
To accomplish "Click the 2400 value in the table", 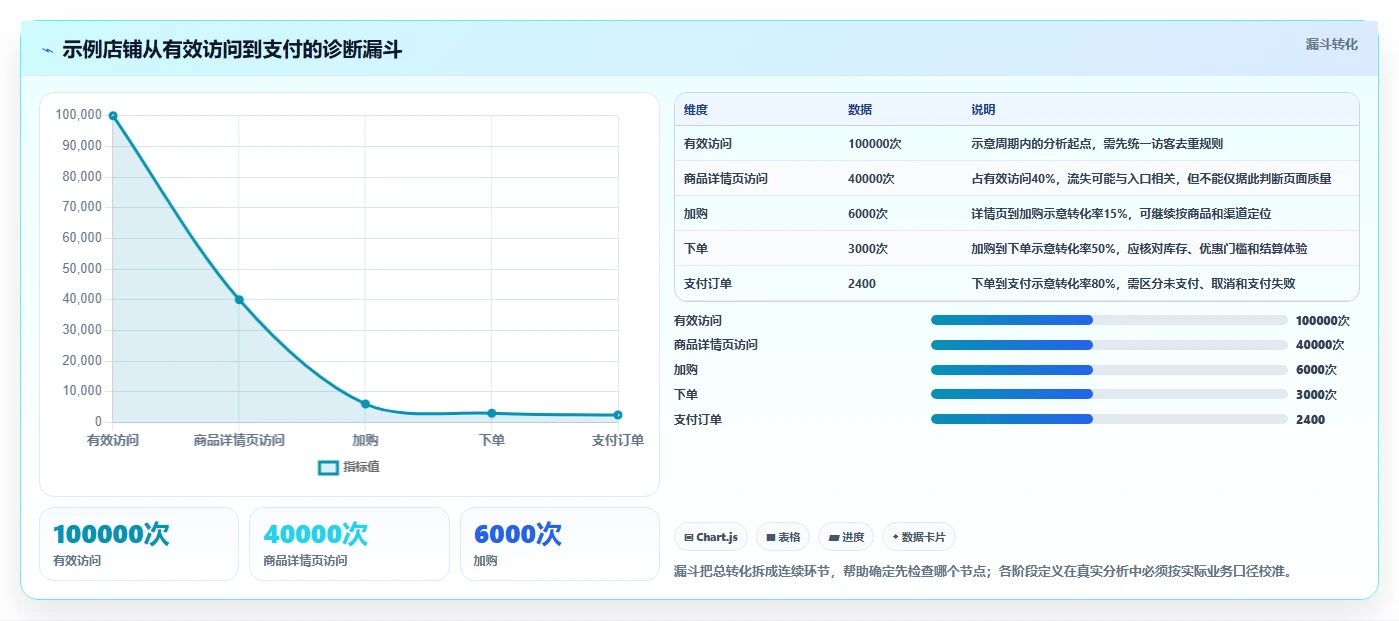I will click(x=862, y=284).
